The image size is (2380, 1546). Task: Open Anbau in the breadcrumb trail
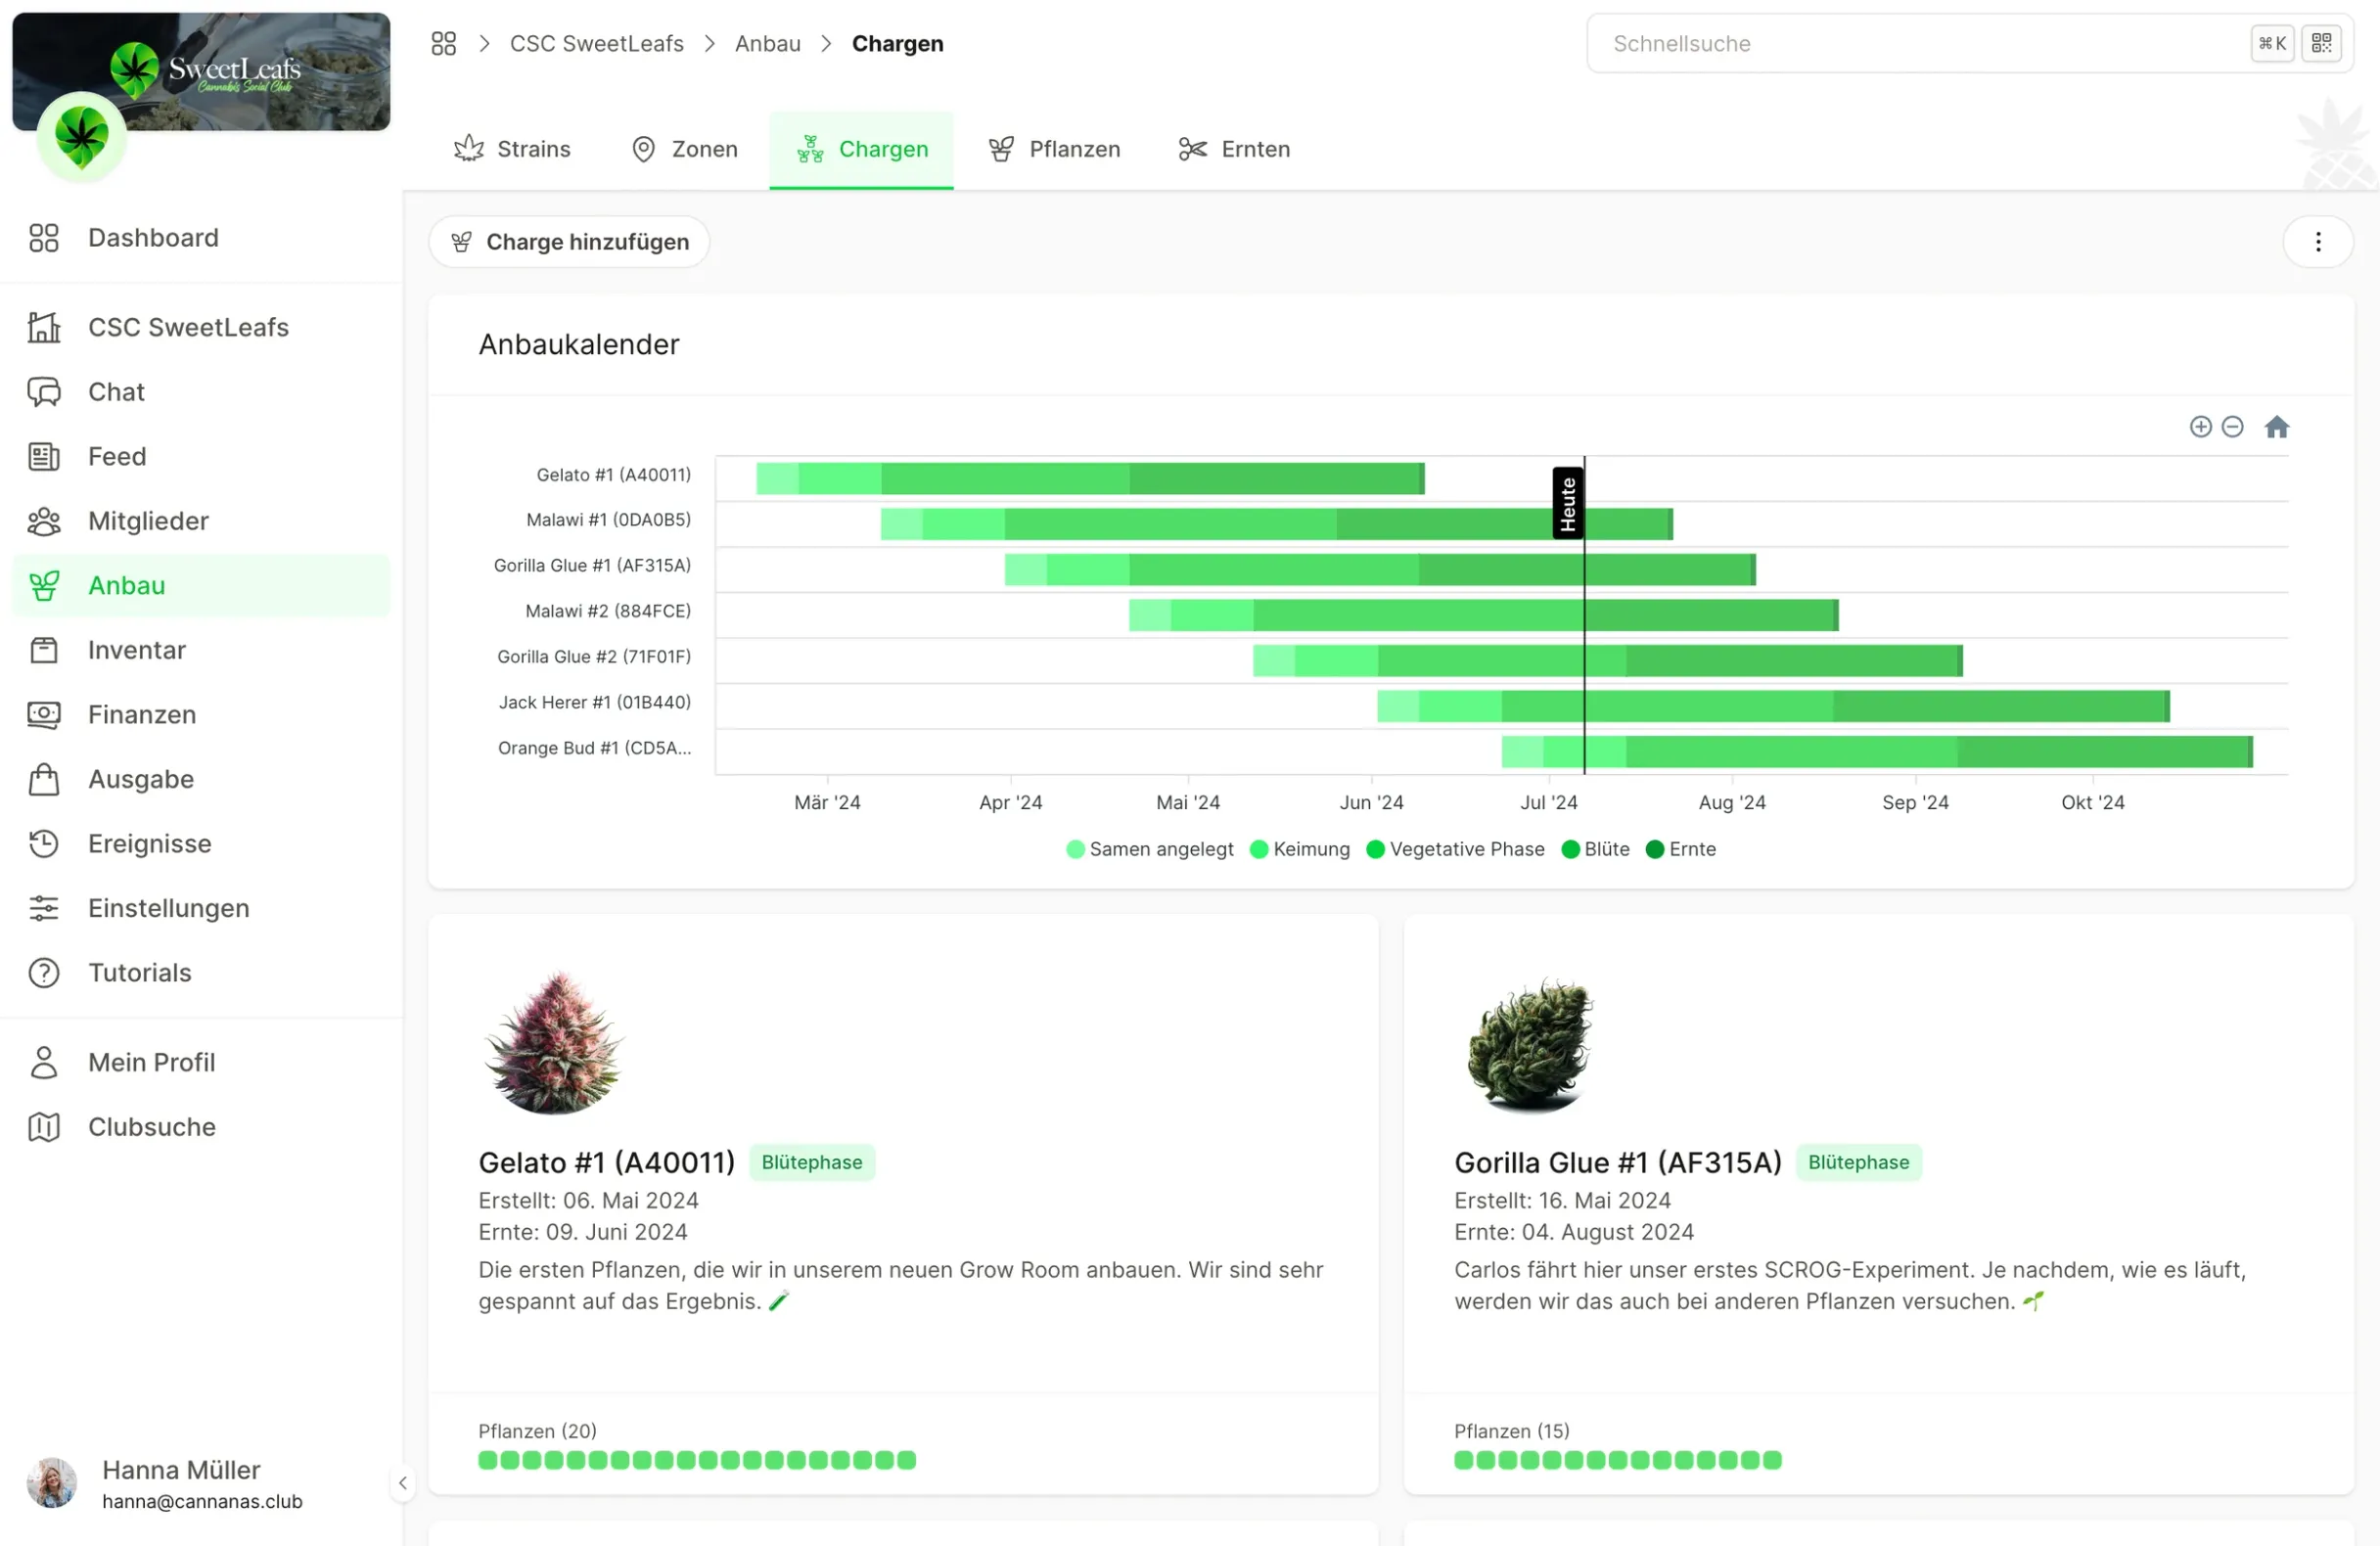767,43
